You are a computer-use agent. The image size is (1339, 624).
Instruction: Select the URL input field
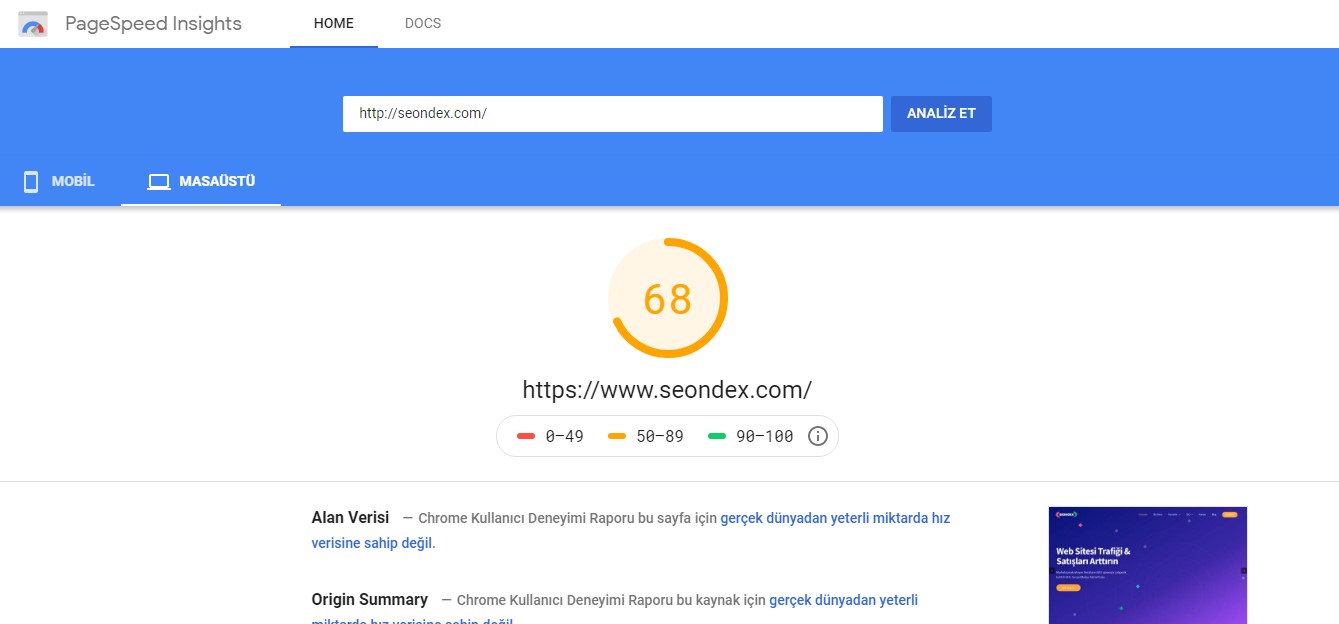[x=612, y=113]
